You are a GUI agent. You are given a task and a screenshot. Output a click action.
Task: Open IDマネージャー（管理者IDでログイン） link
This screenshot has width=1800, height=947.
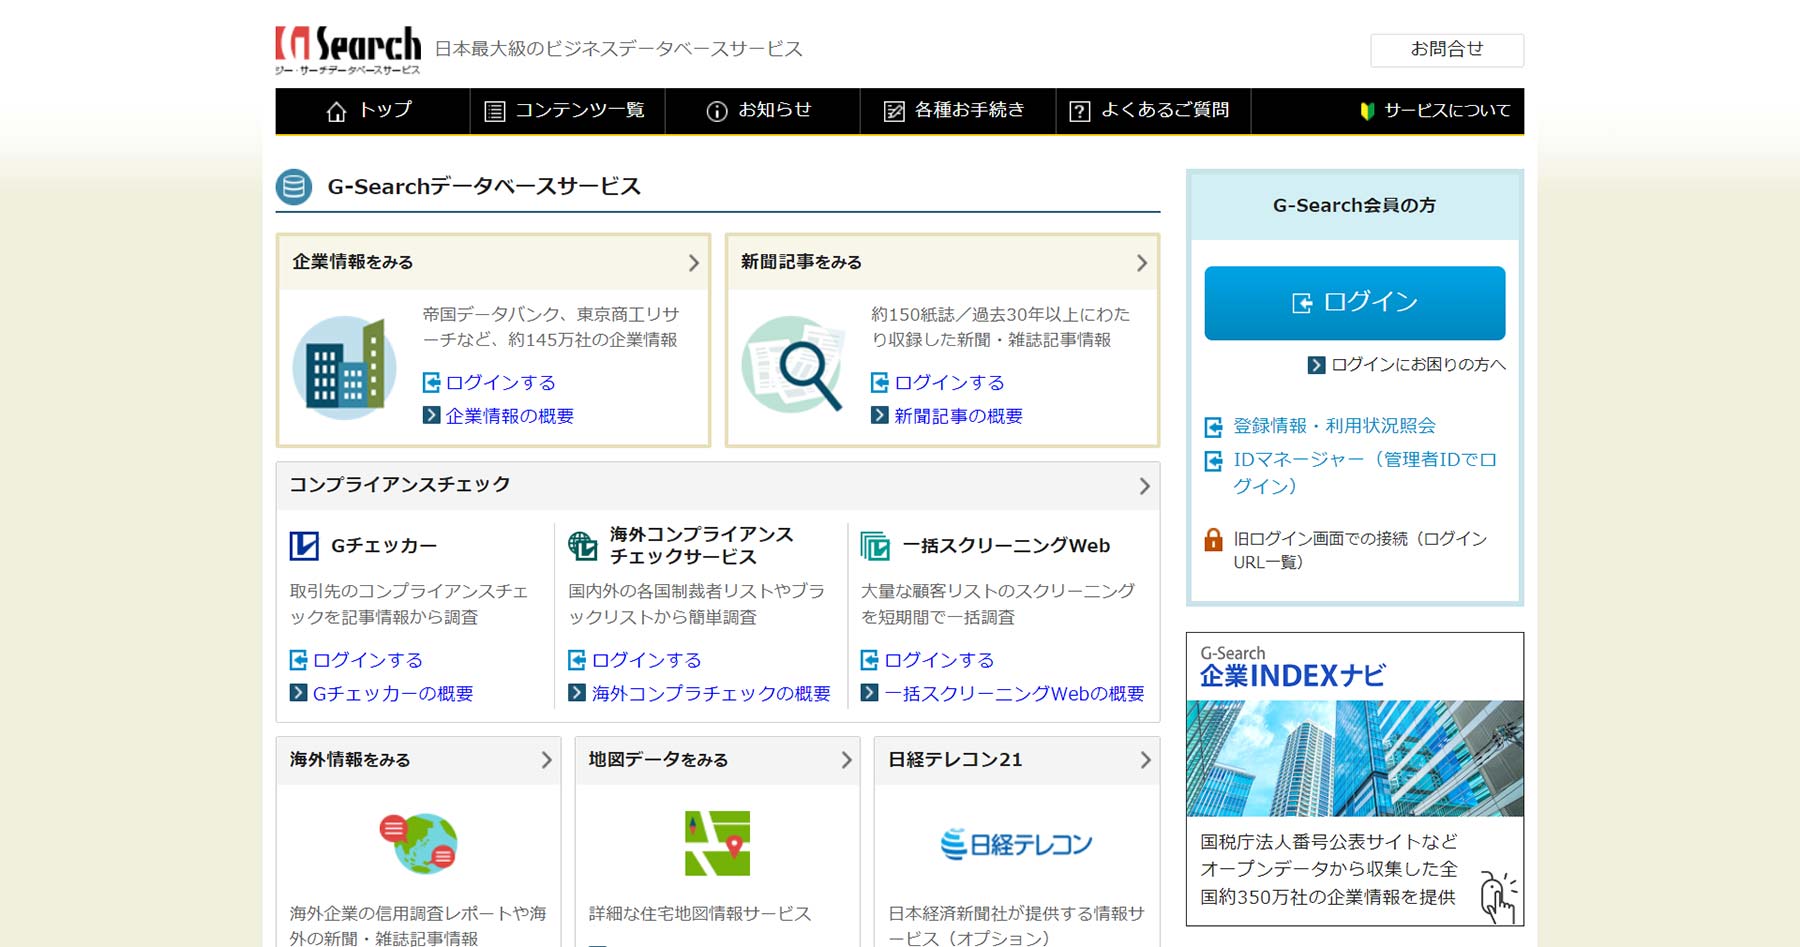coord(1365,473)
